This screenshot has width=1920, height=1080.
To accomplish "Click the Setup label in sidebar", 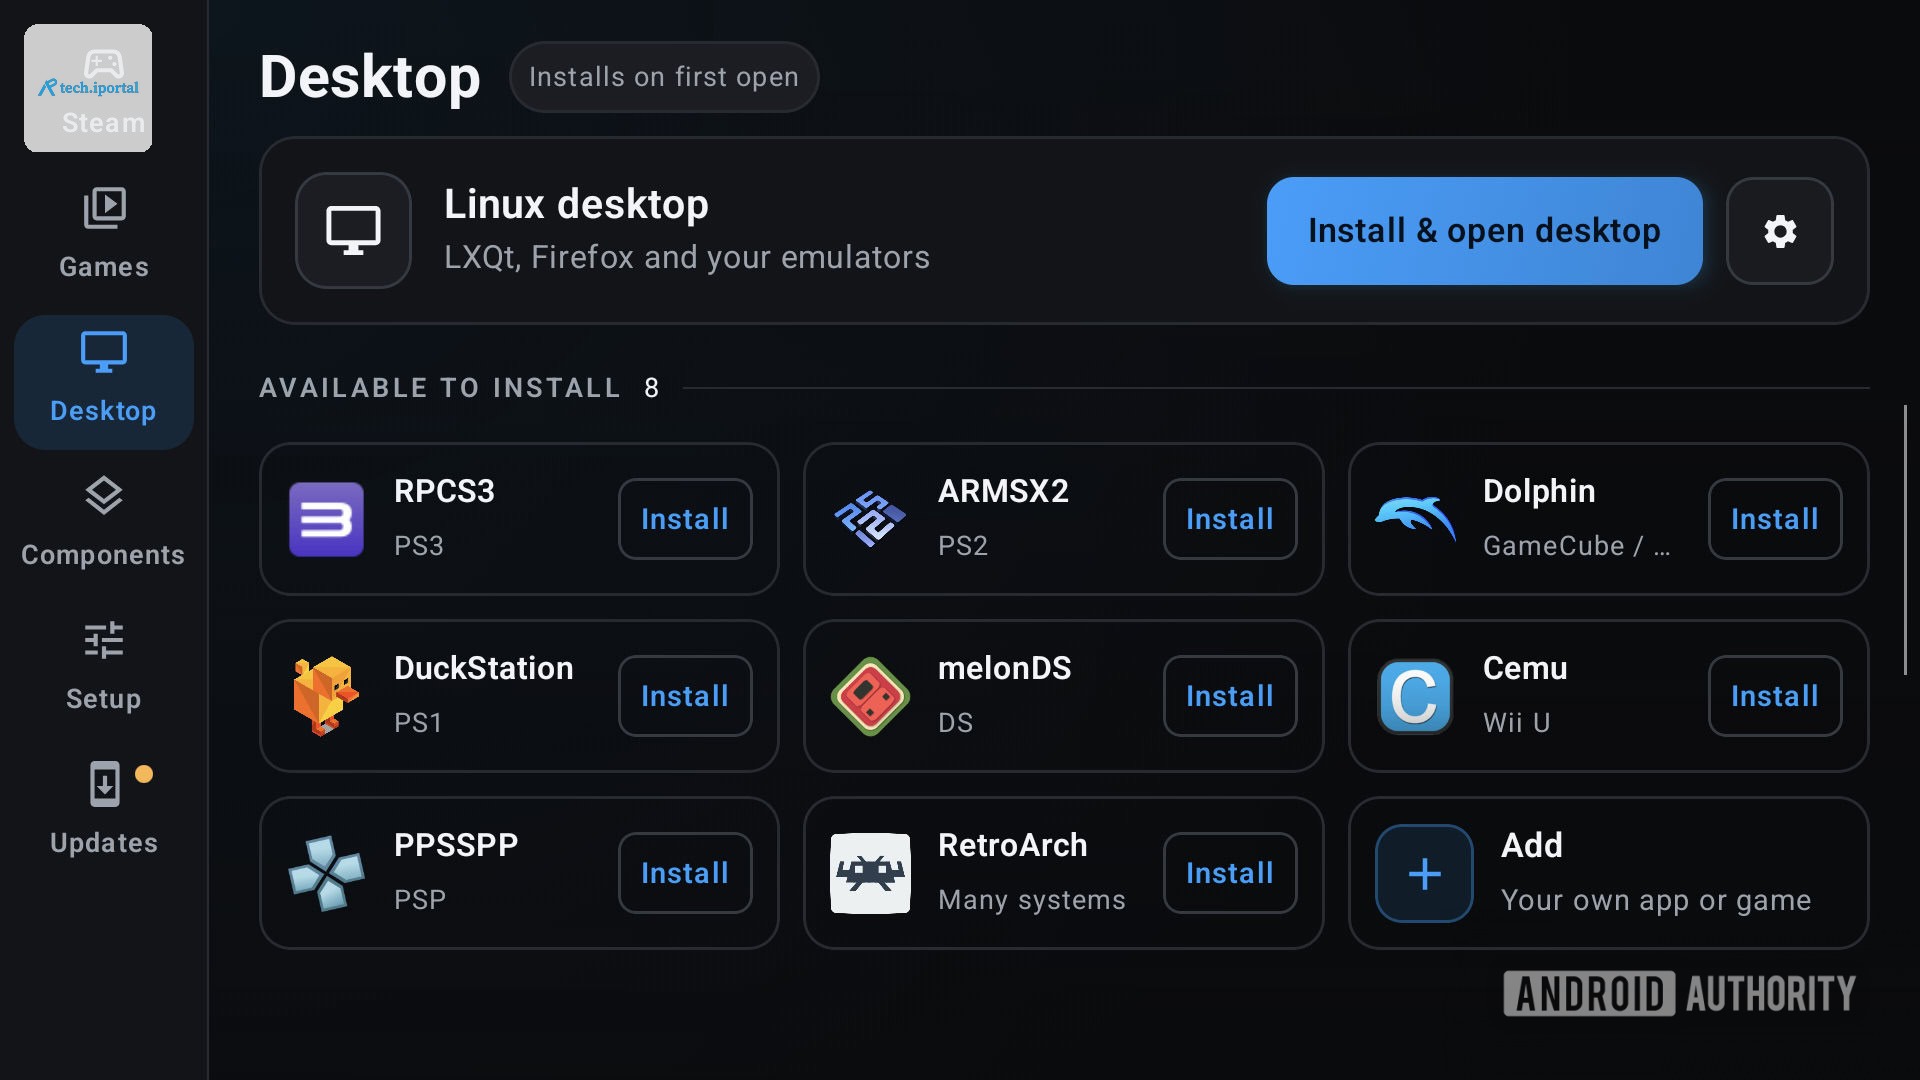I will (x=104, y=699).
